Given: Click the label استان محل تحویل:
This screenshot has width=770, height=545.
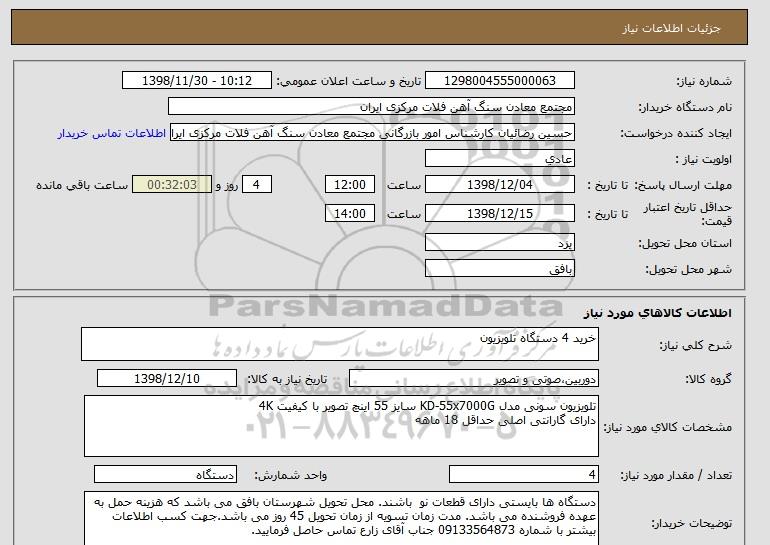Looking at the screenshot, I should click(685, 243).
